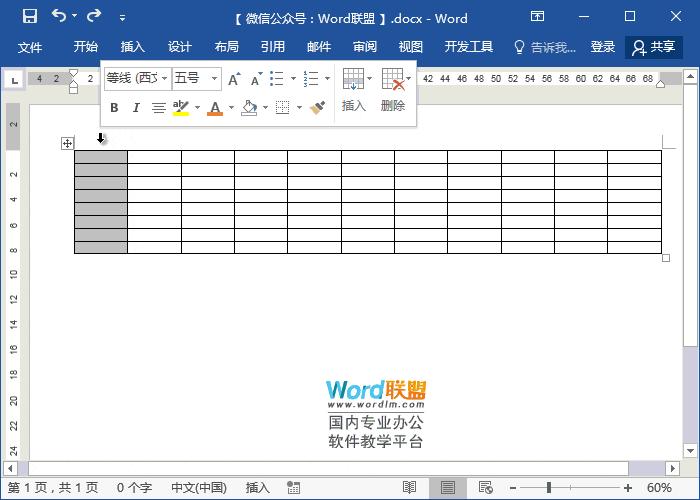Open the 视图 tab
The height and width of the screenshot is (500, 700).
coord(410,47)
